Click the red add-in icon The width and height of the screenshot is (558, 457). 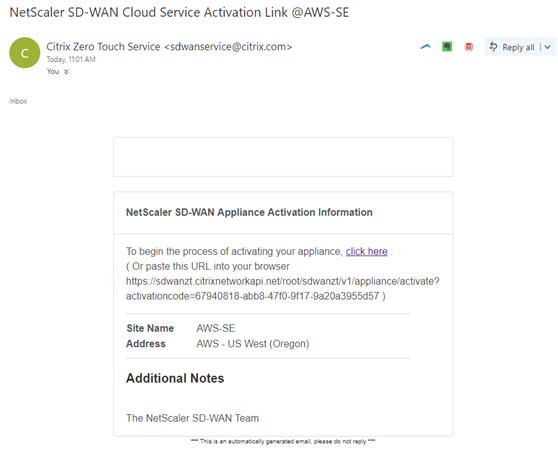click(469, 47)
